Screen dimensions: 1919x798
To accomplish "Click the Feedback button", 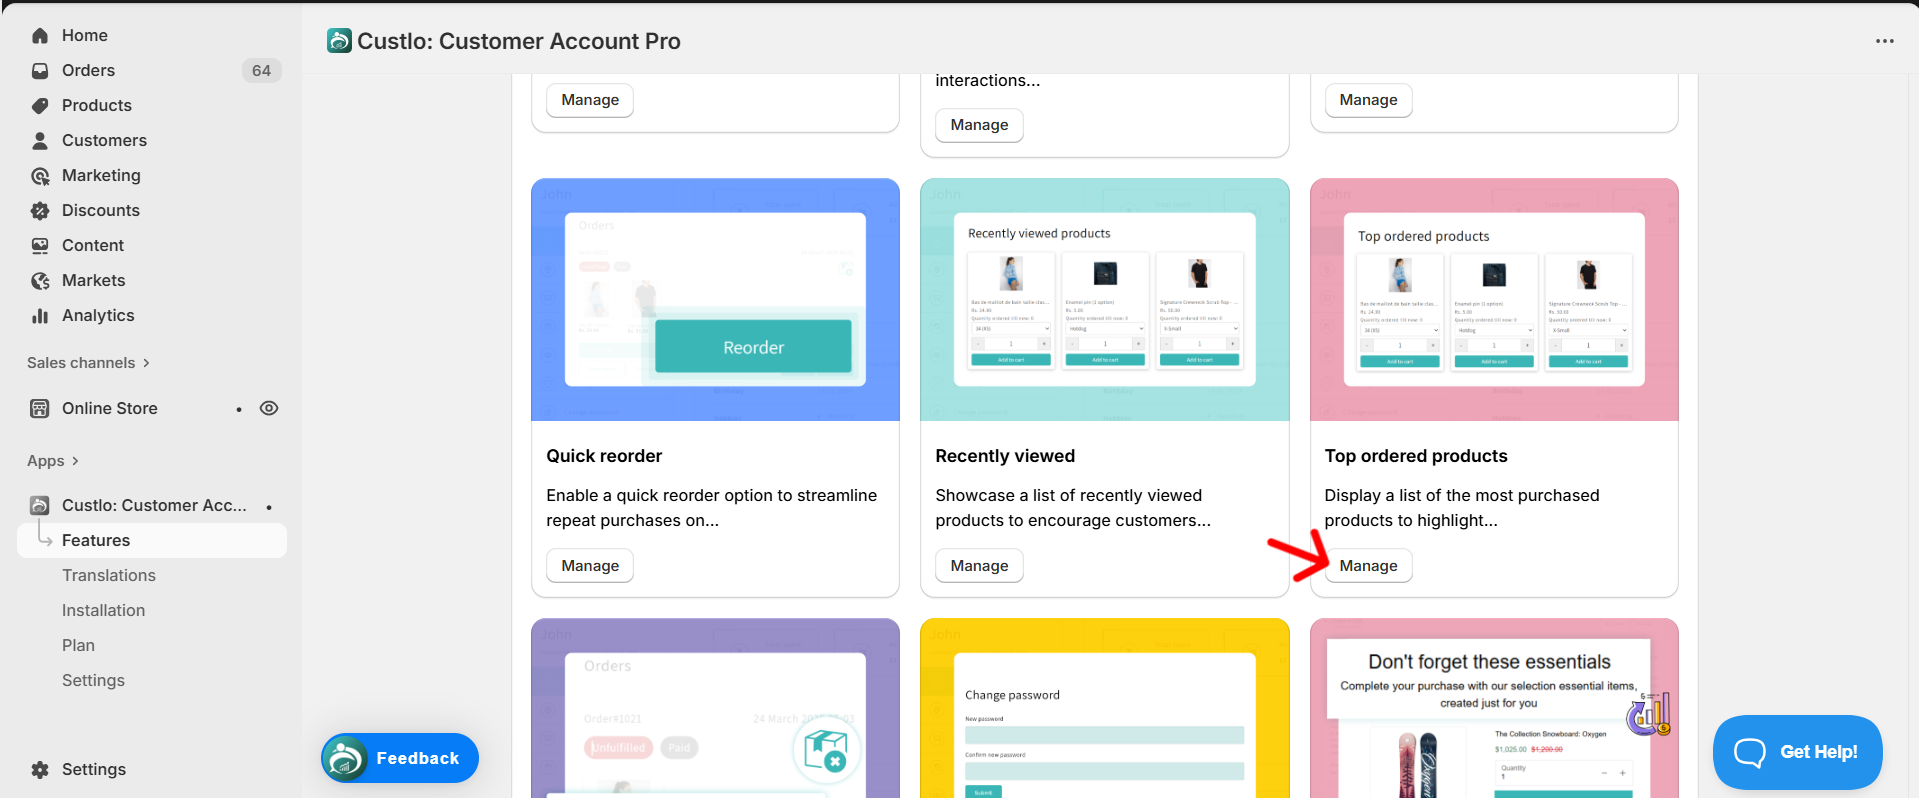I will point(400,758).
